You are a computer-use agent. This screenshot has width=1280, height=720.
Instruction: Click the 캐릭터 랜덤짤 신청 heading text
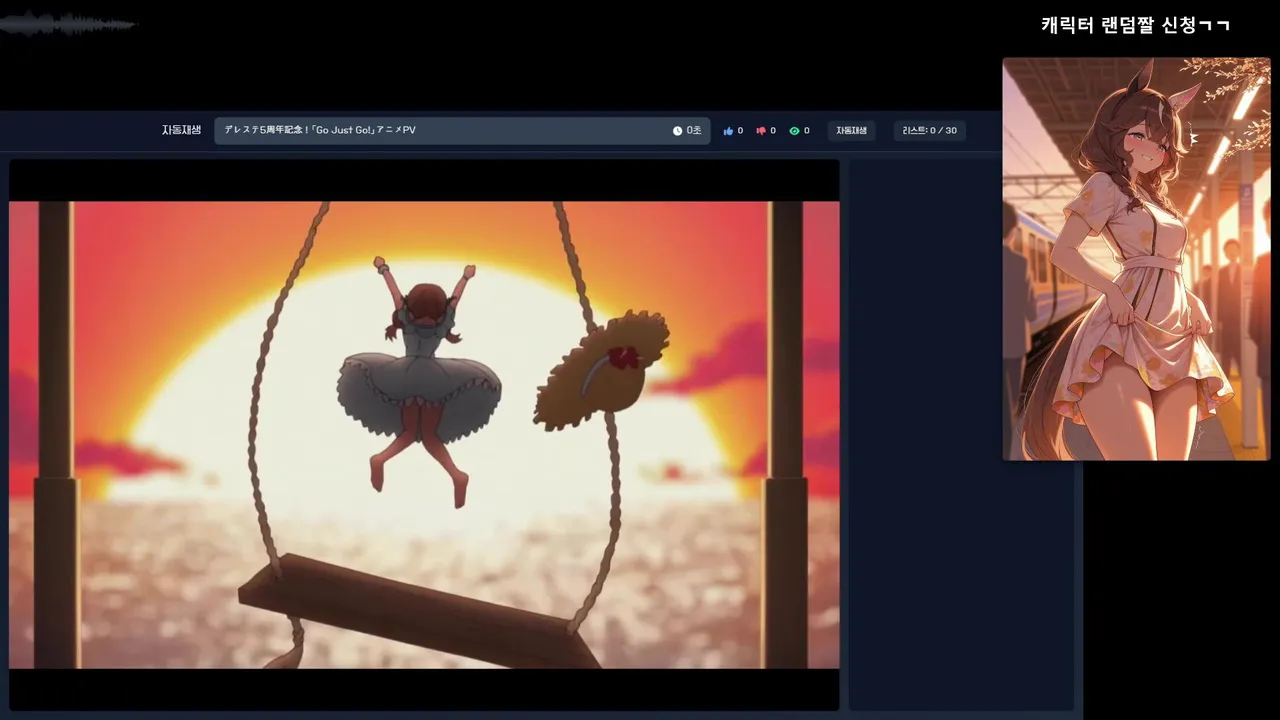click(x=1135, y=25)
